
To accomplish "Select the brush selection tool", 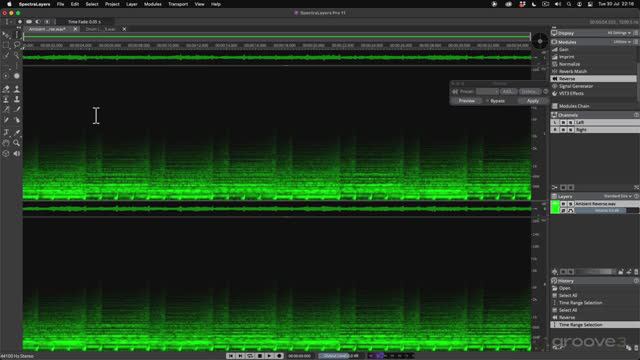I will [6, 55].
